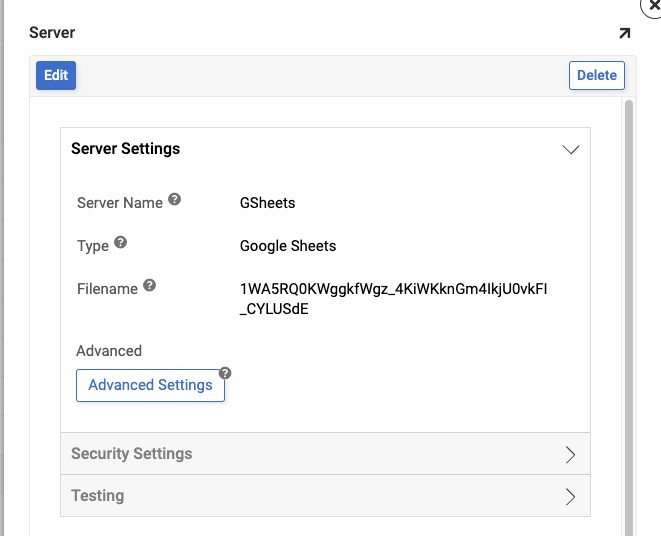The width and height of the screenshot is (661, 536).
Task: Click the Server panel heading text
Action: click(x=52, y=33)
